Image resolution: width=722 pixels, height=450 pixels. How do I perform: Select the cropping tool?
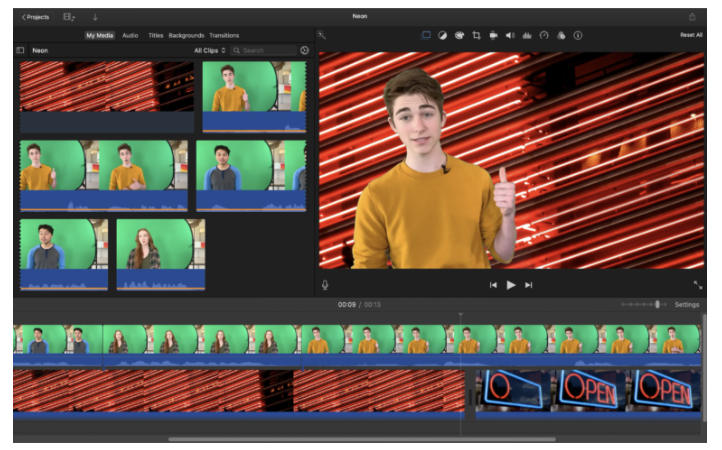[476, 35]
